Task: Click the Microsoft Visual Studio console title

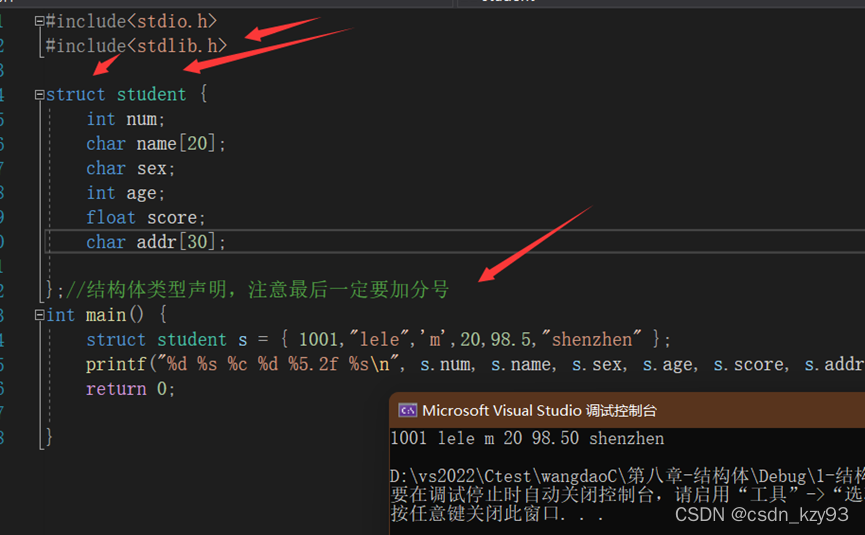Action: [x=539, y=411]
